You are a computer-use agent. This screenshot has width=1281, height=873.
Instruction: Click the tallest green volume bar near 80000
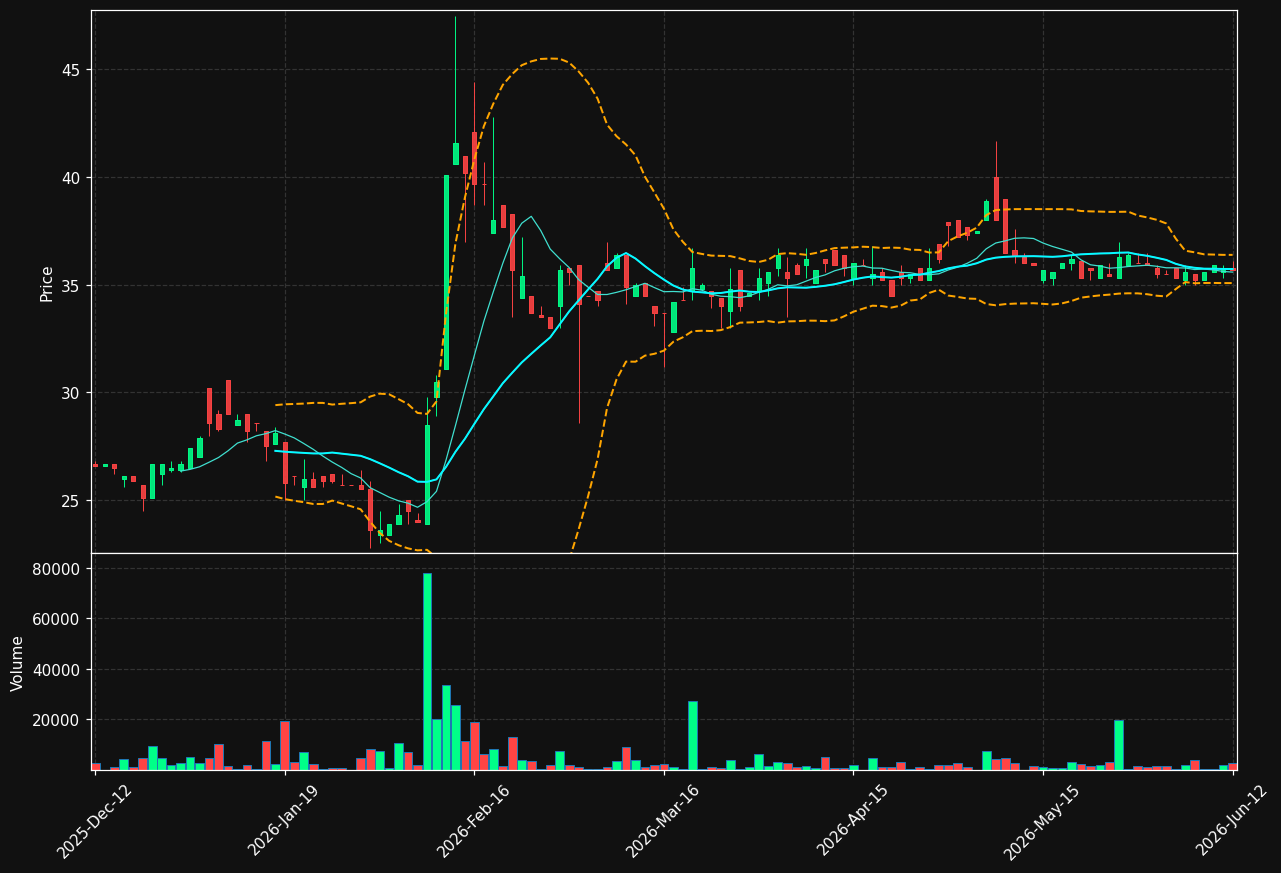(427, 671)
